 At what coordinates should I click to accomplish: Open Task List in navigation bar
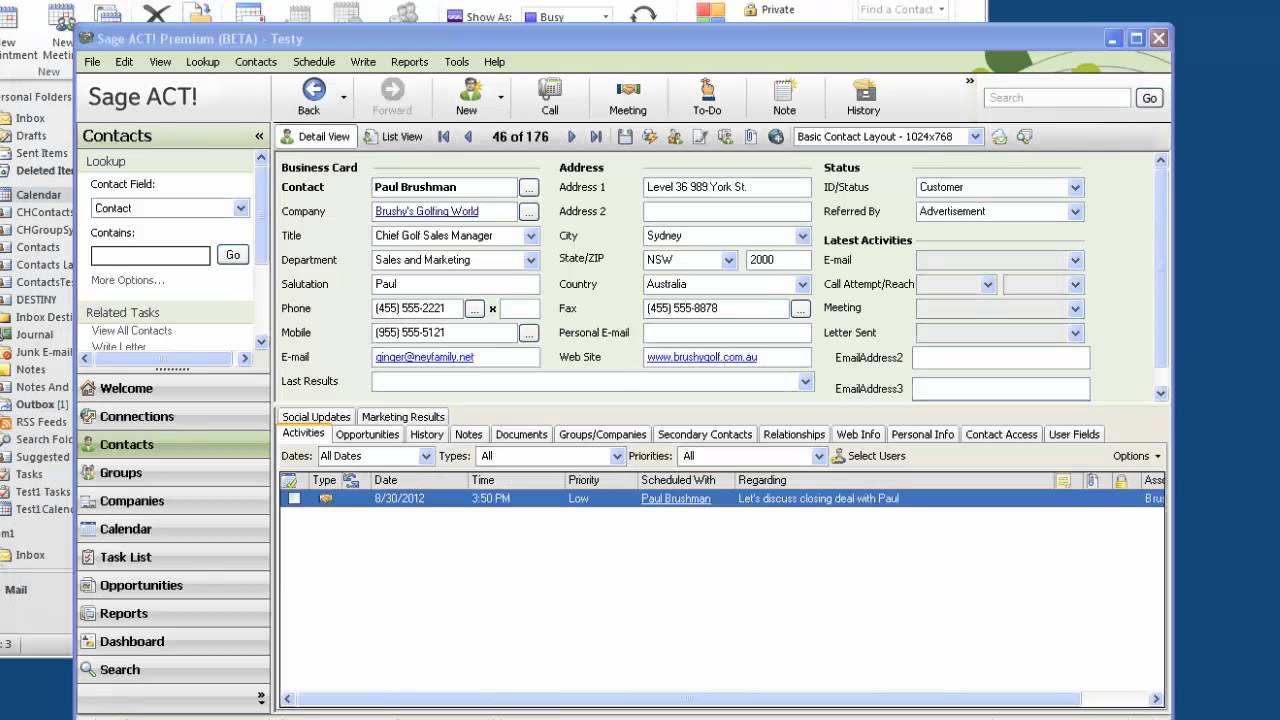point(173,557)
